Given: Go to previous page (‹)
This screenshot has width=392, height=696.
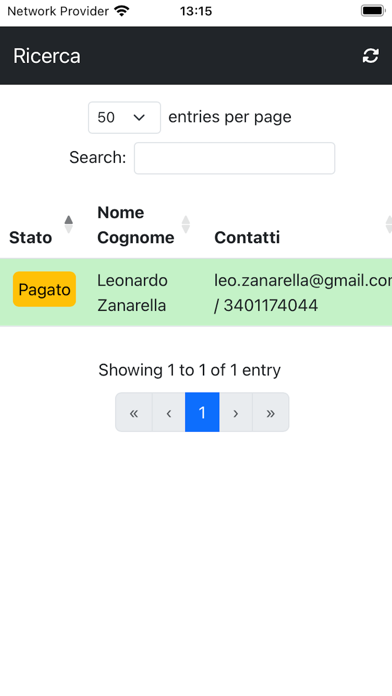Looking at the screenshot, I should pyautogui.click(x=169, y=412).
